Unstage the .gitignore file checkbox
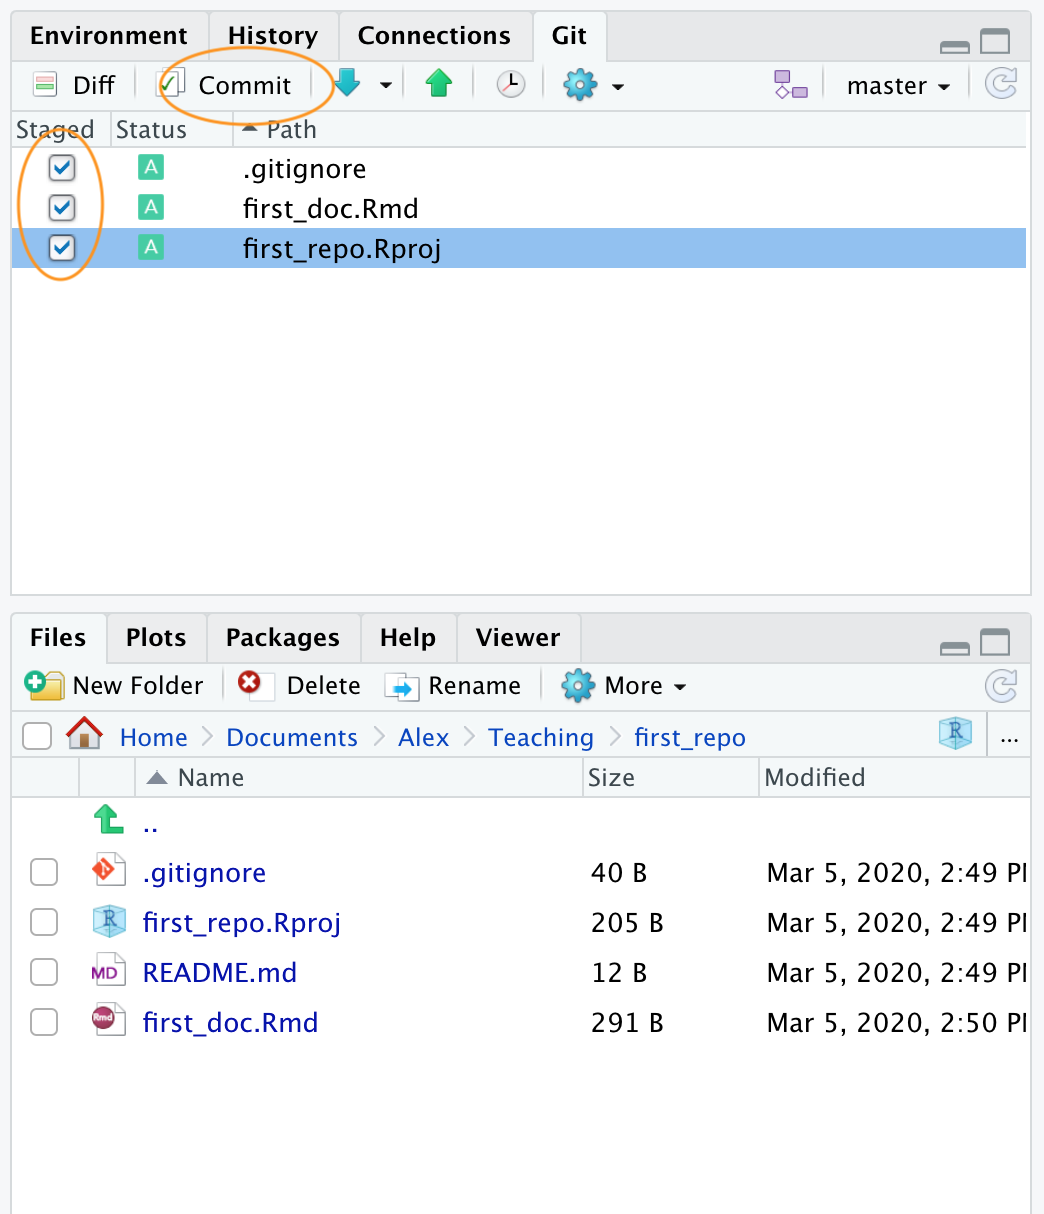1044x1214 pixels. (62, 169)
